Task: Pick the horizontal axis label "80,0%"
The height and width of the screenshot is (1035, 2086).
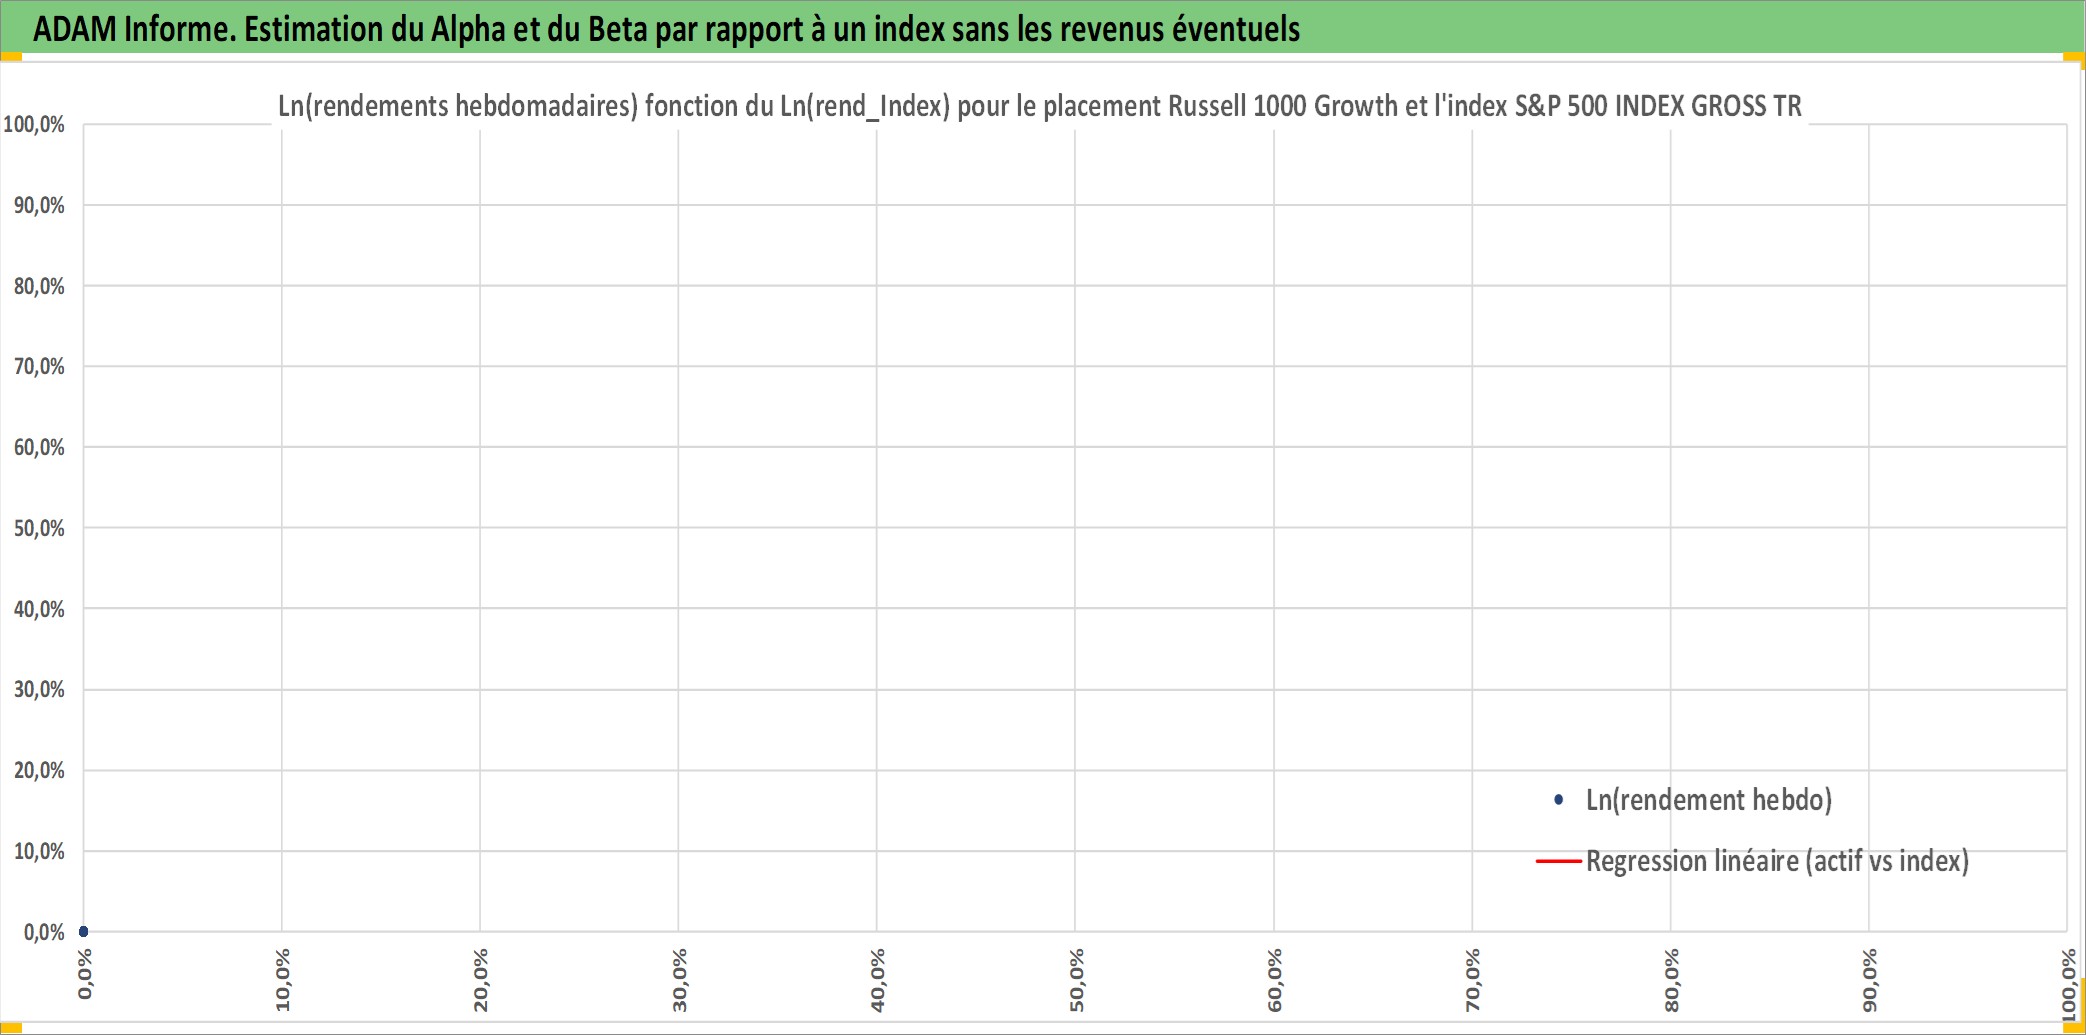Action: [x=1672, y=980]
